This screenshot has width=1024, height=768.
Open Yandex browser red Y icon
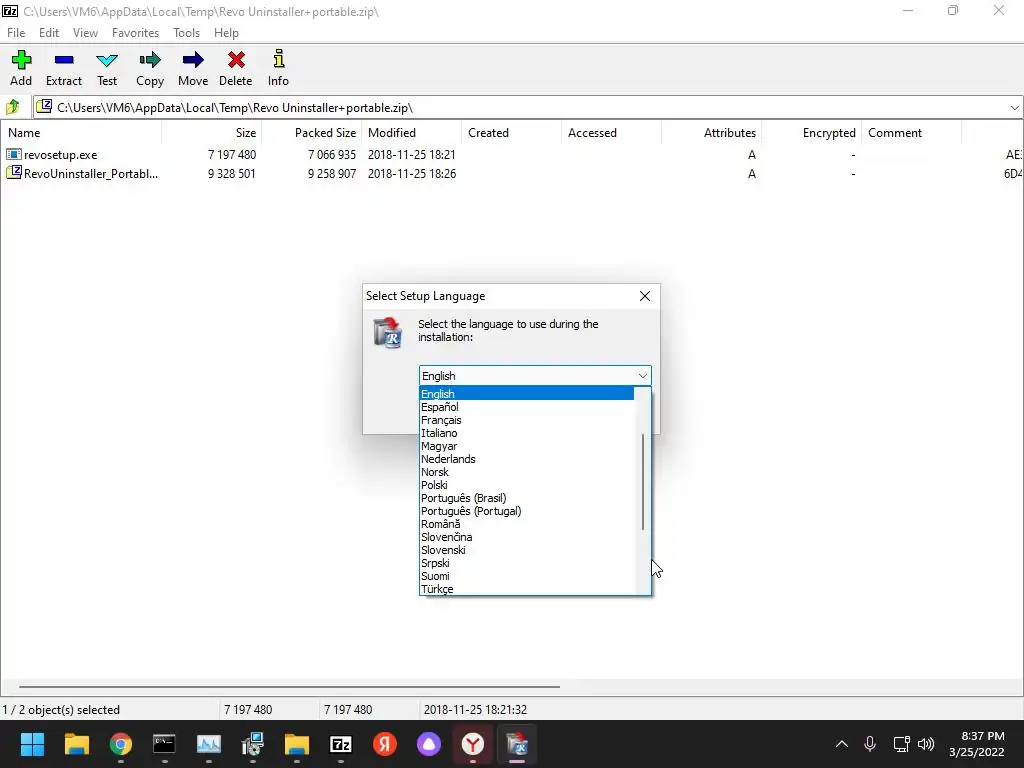(473, 744)
